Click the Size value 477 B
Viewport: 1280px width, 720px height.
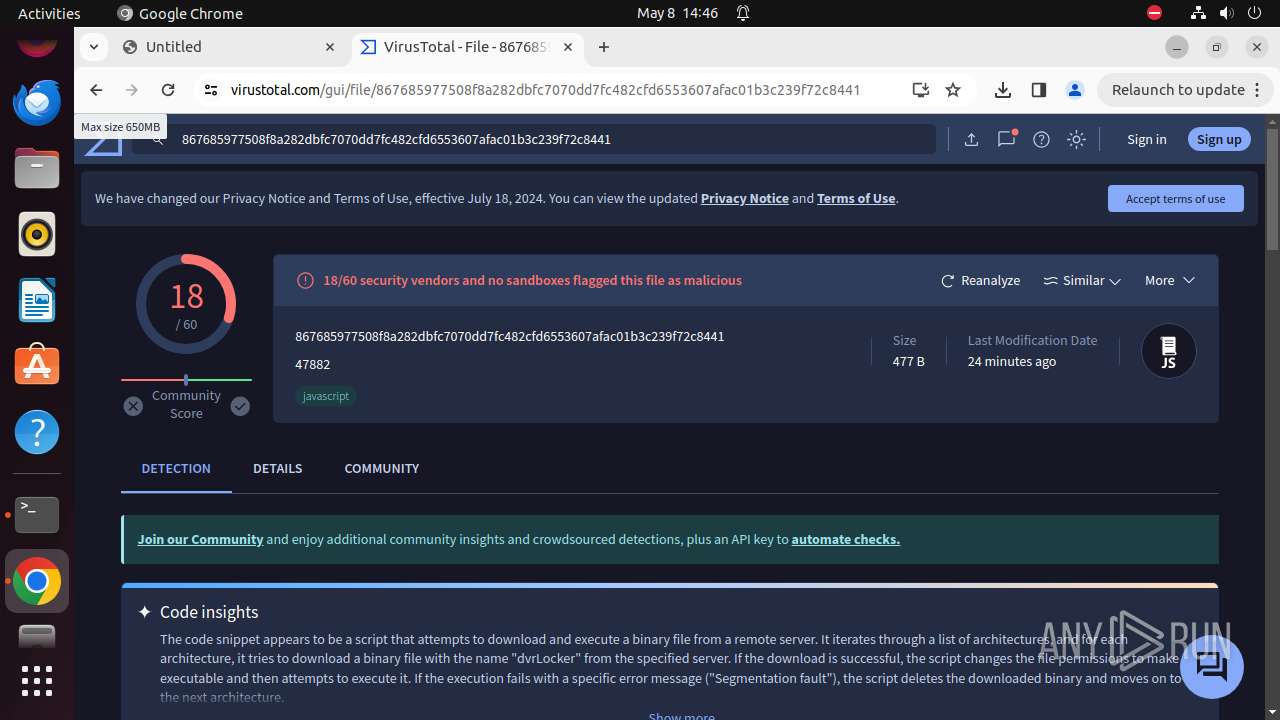(909, 361)
